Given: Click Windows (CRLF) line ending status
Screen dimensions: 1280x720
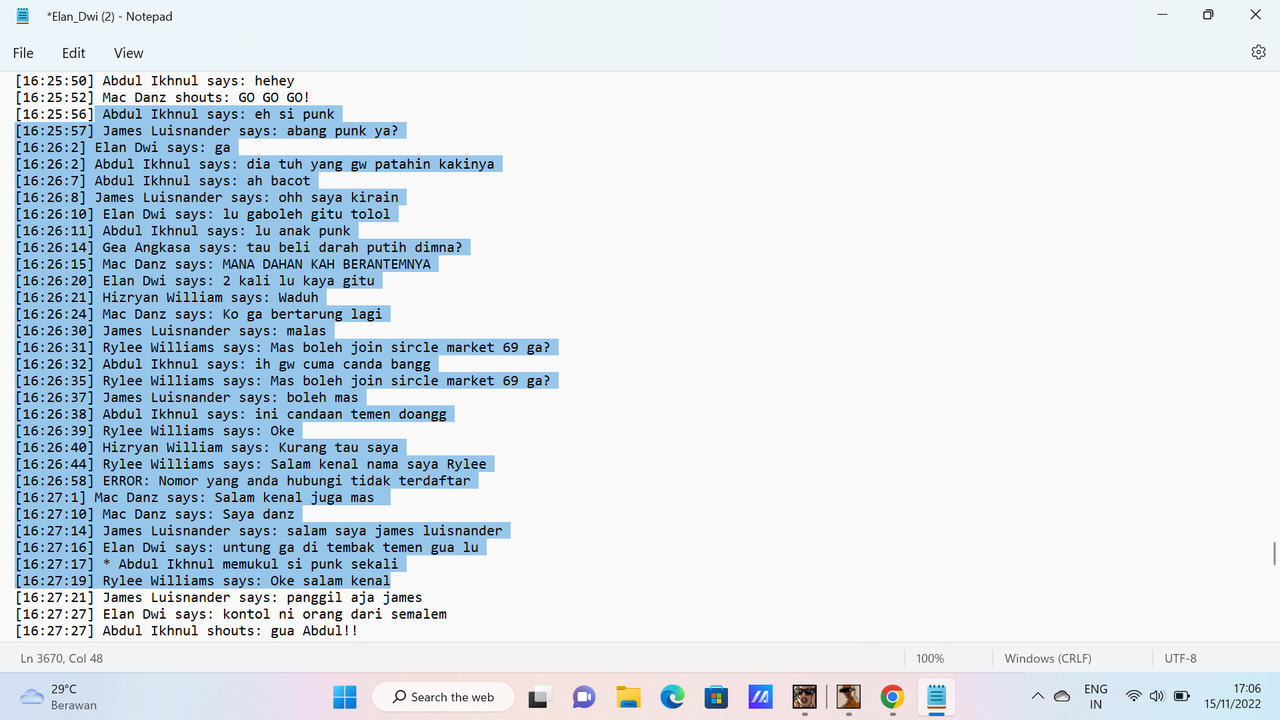Looking at the screenshot, I should (1048, 658).
